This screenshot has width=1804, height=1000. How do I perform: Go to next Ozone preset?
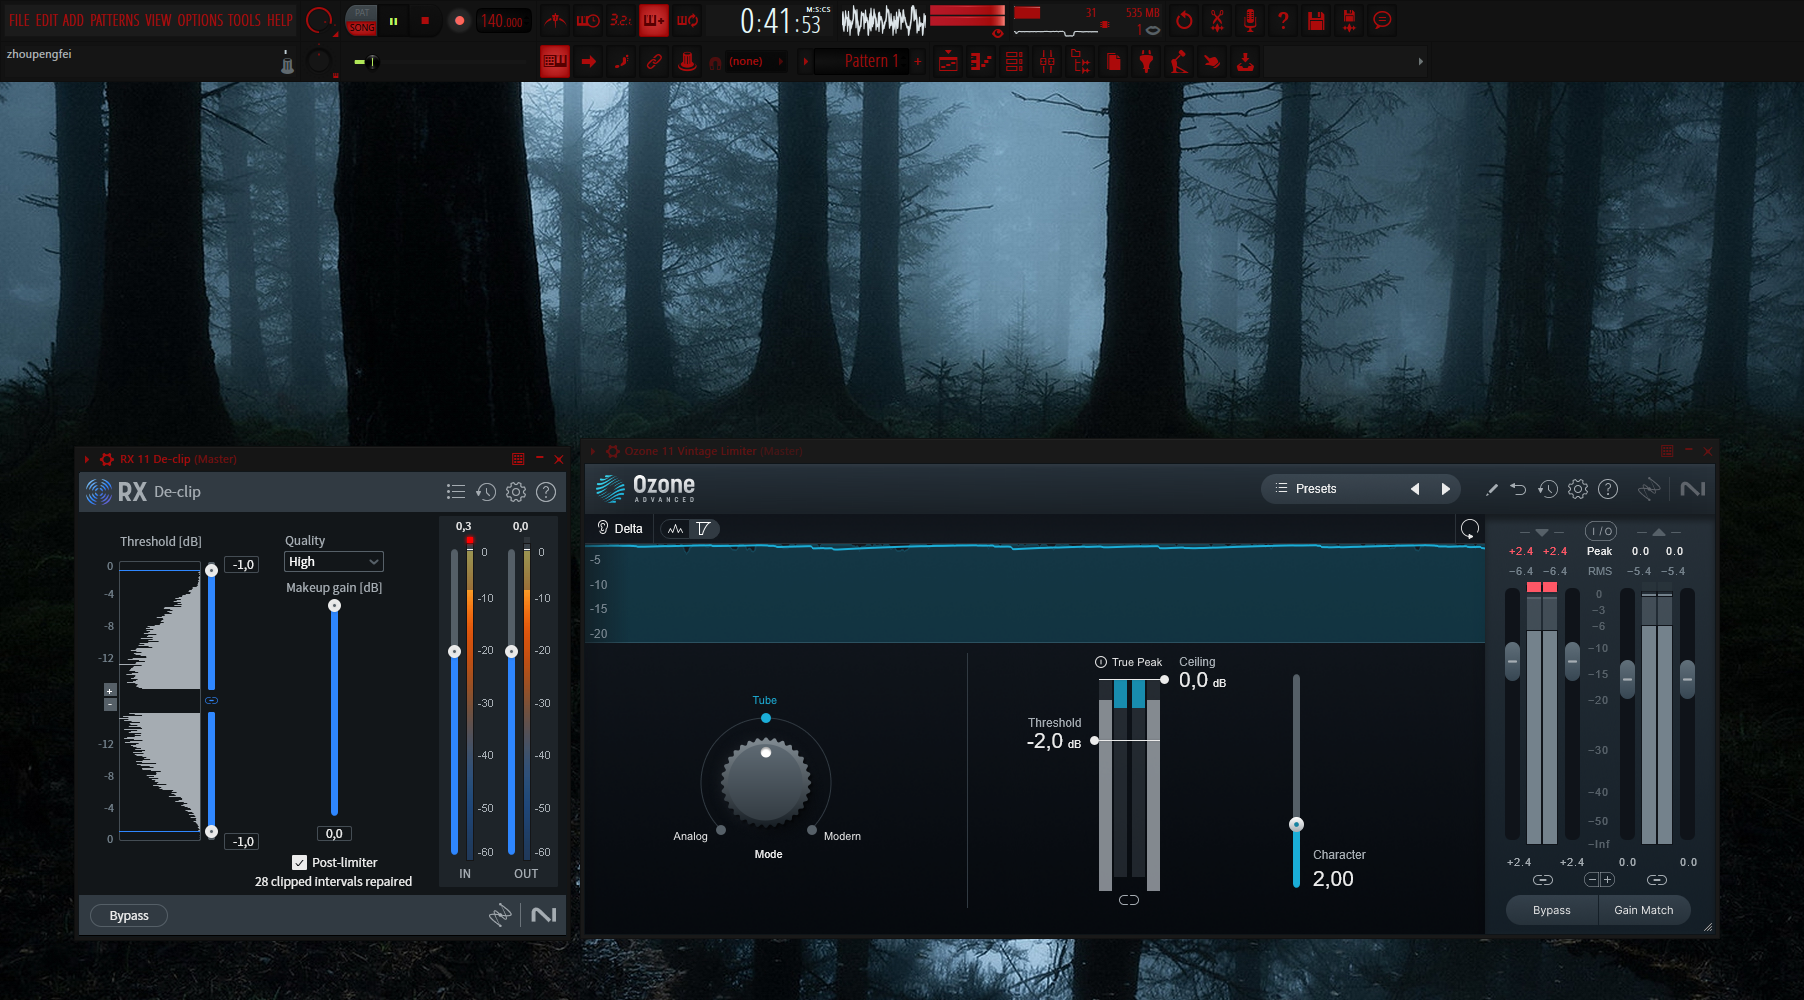point(1445,489)
